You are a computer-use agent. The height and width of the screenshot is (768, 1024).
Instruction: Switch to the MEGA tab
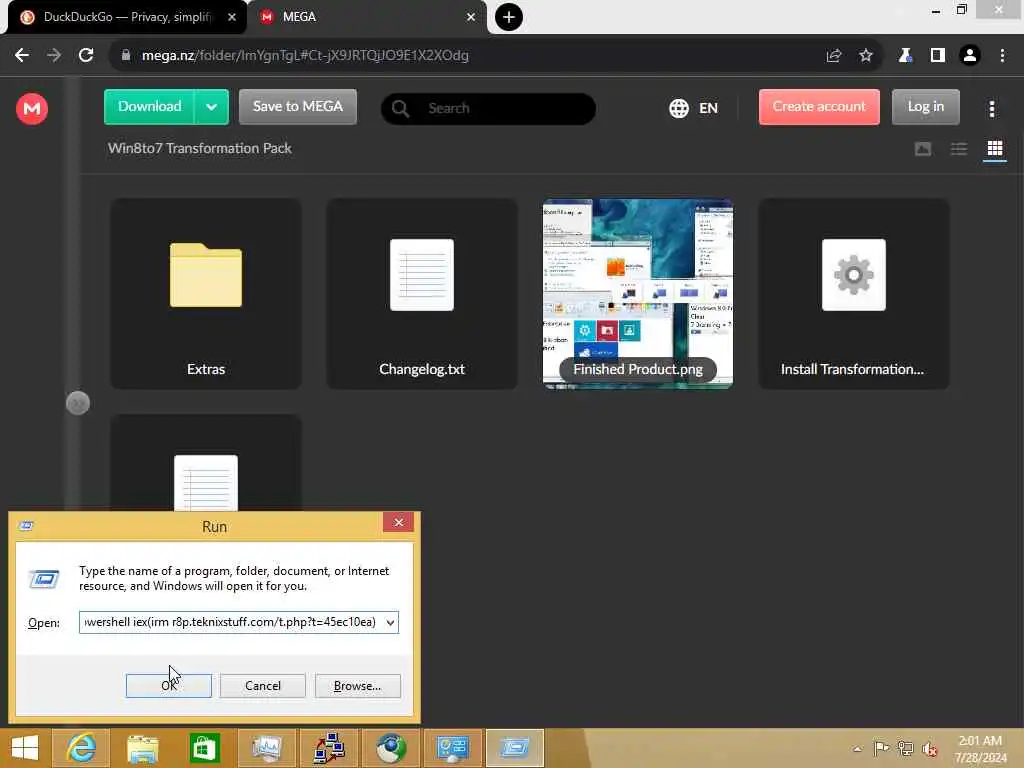[366, 17]
